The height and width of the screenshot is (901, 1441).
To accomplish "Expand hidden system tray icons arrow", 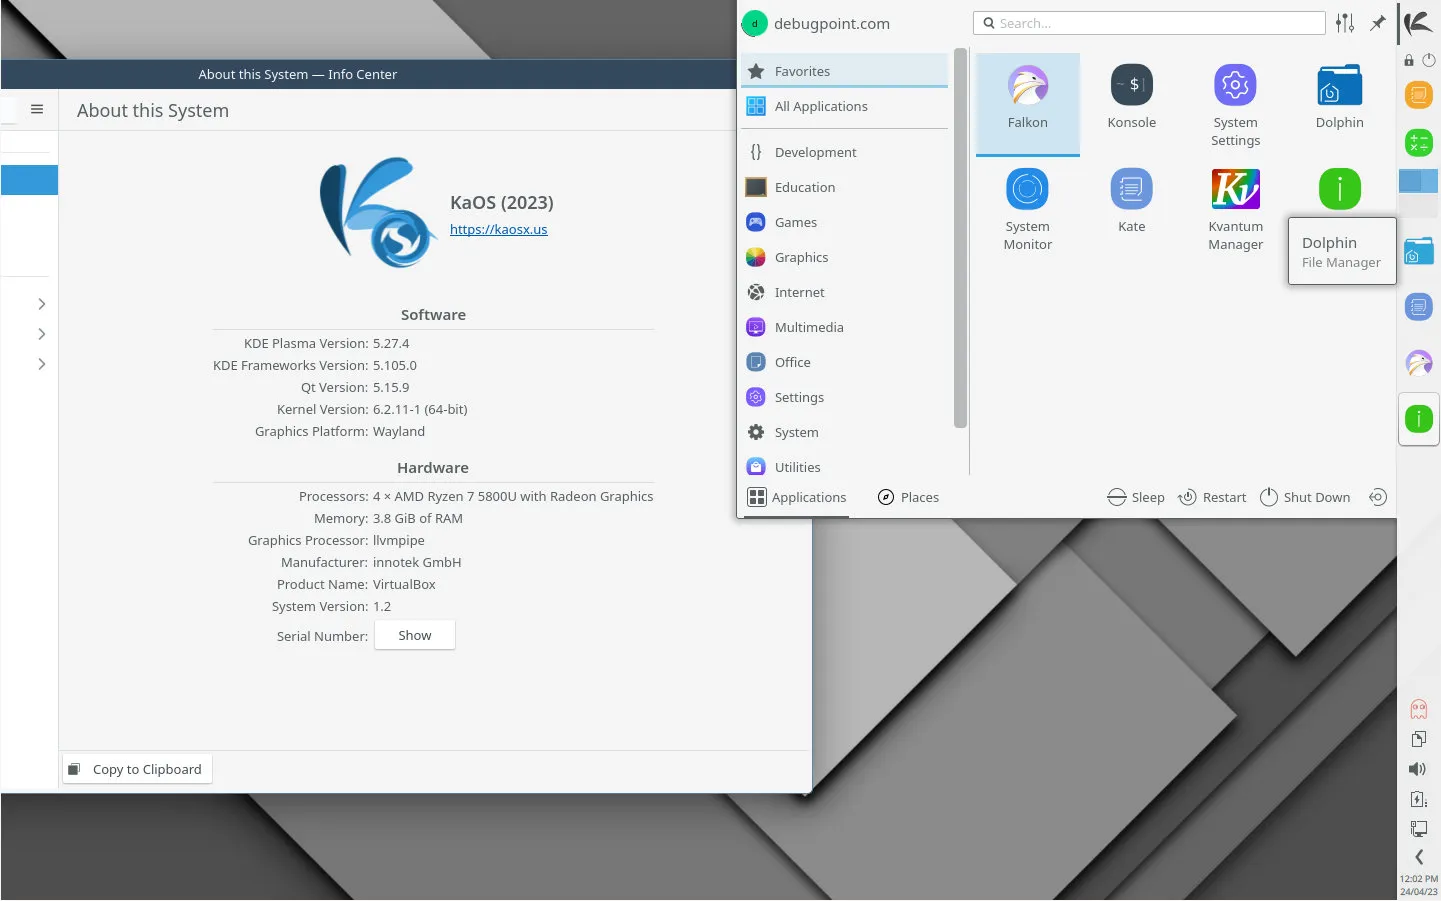I will point(1418,857).
